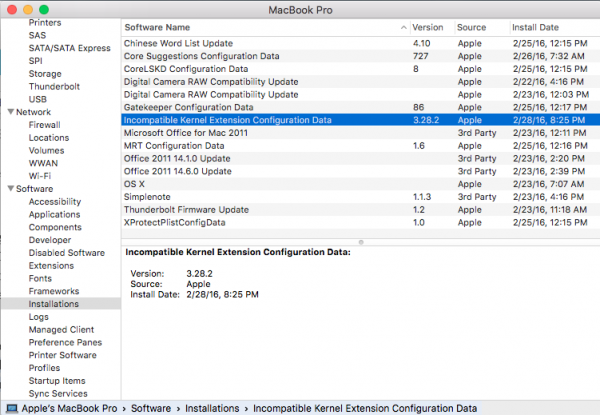The image size is (600, 415).
Task: Click the Source column header
Action: (x=472, y=27)
